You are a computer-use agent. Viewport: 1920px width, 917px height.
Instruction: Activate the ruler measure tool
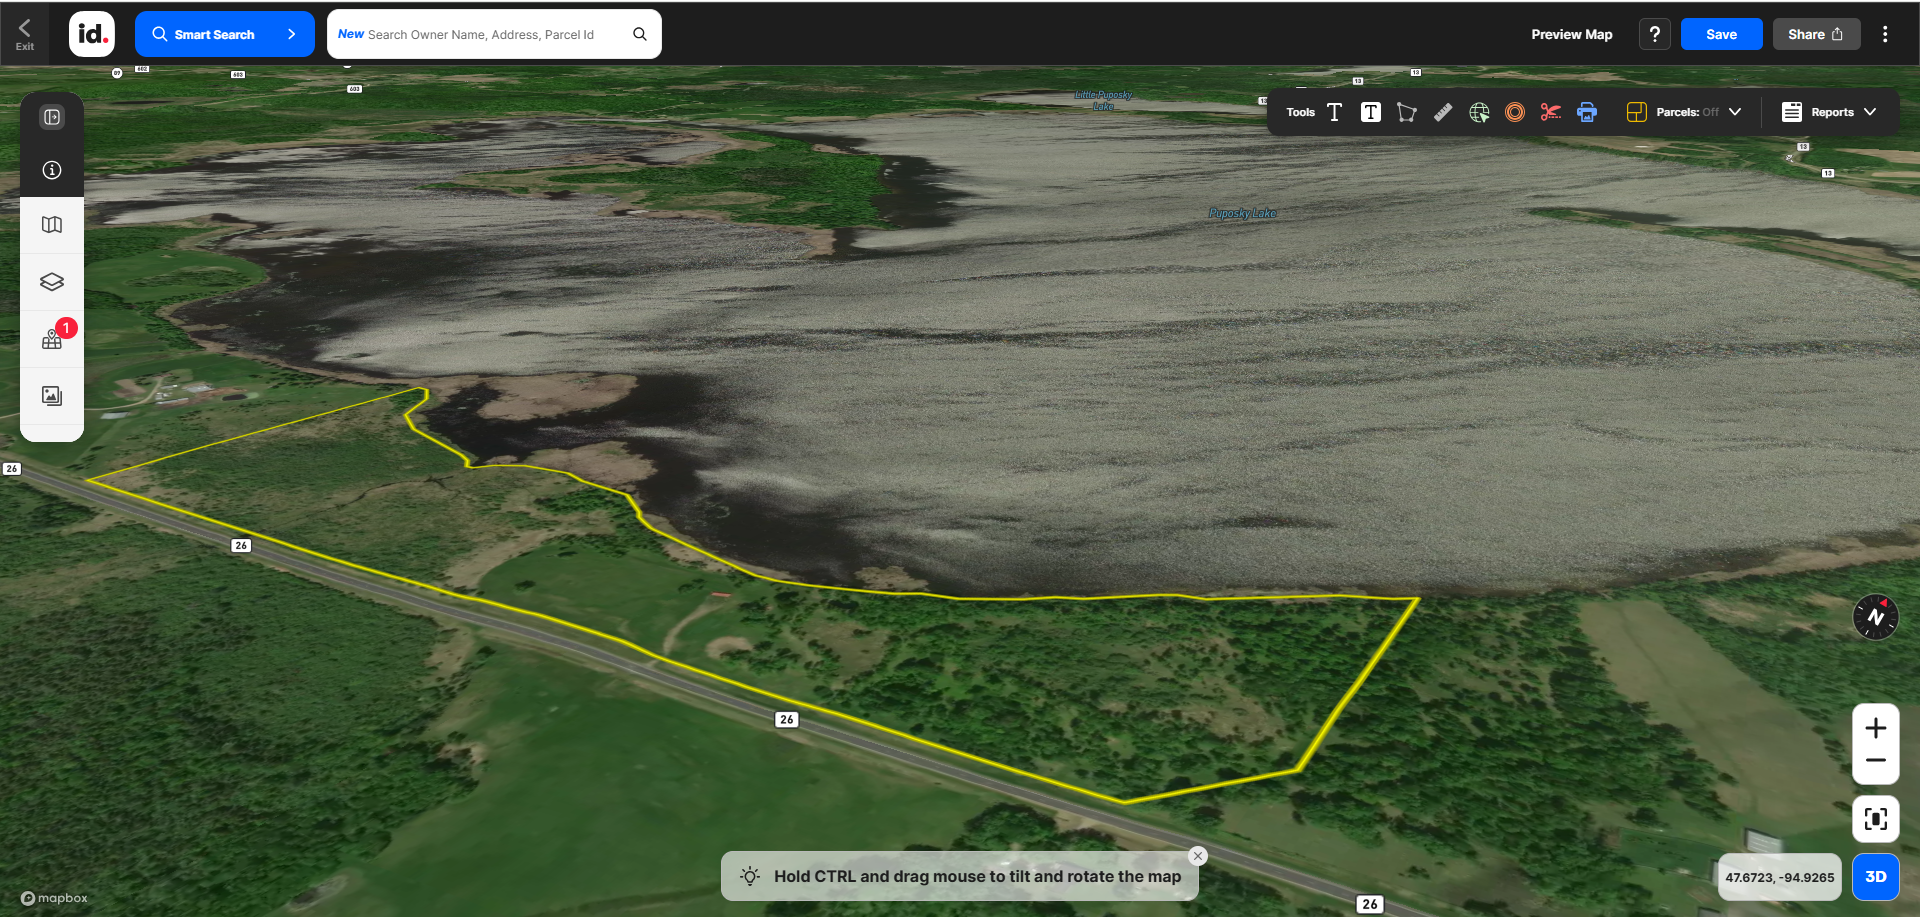(x=1442, y=112)
